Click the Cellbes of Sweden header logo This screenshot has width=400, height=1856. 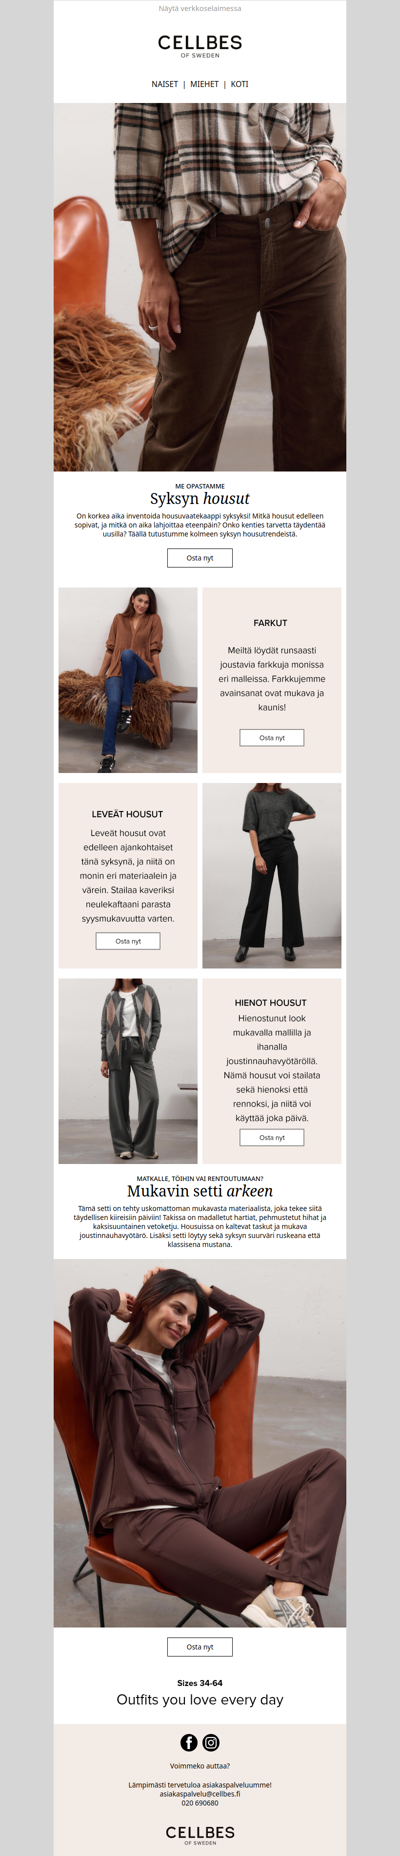pos(200,45)
